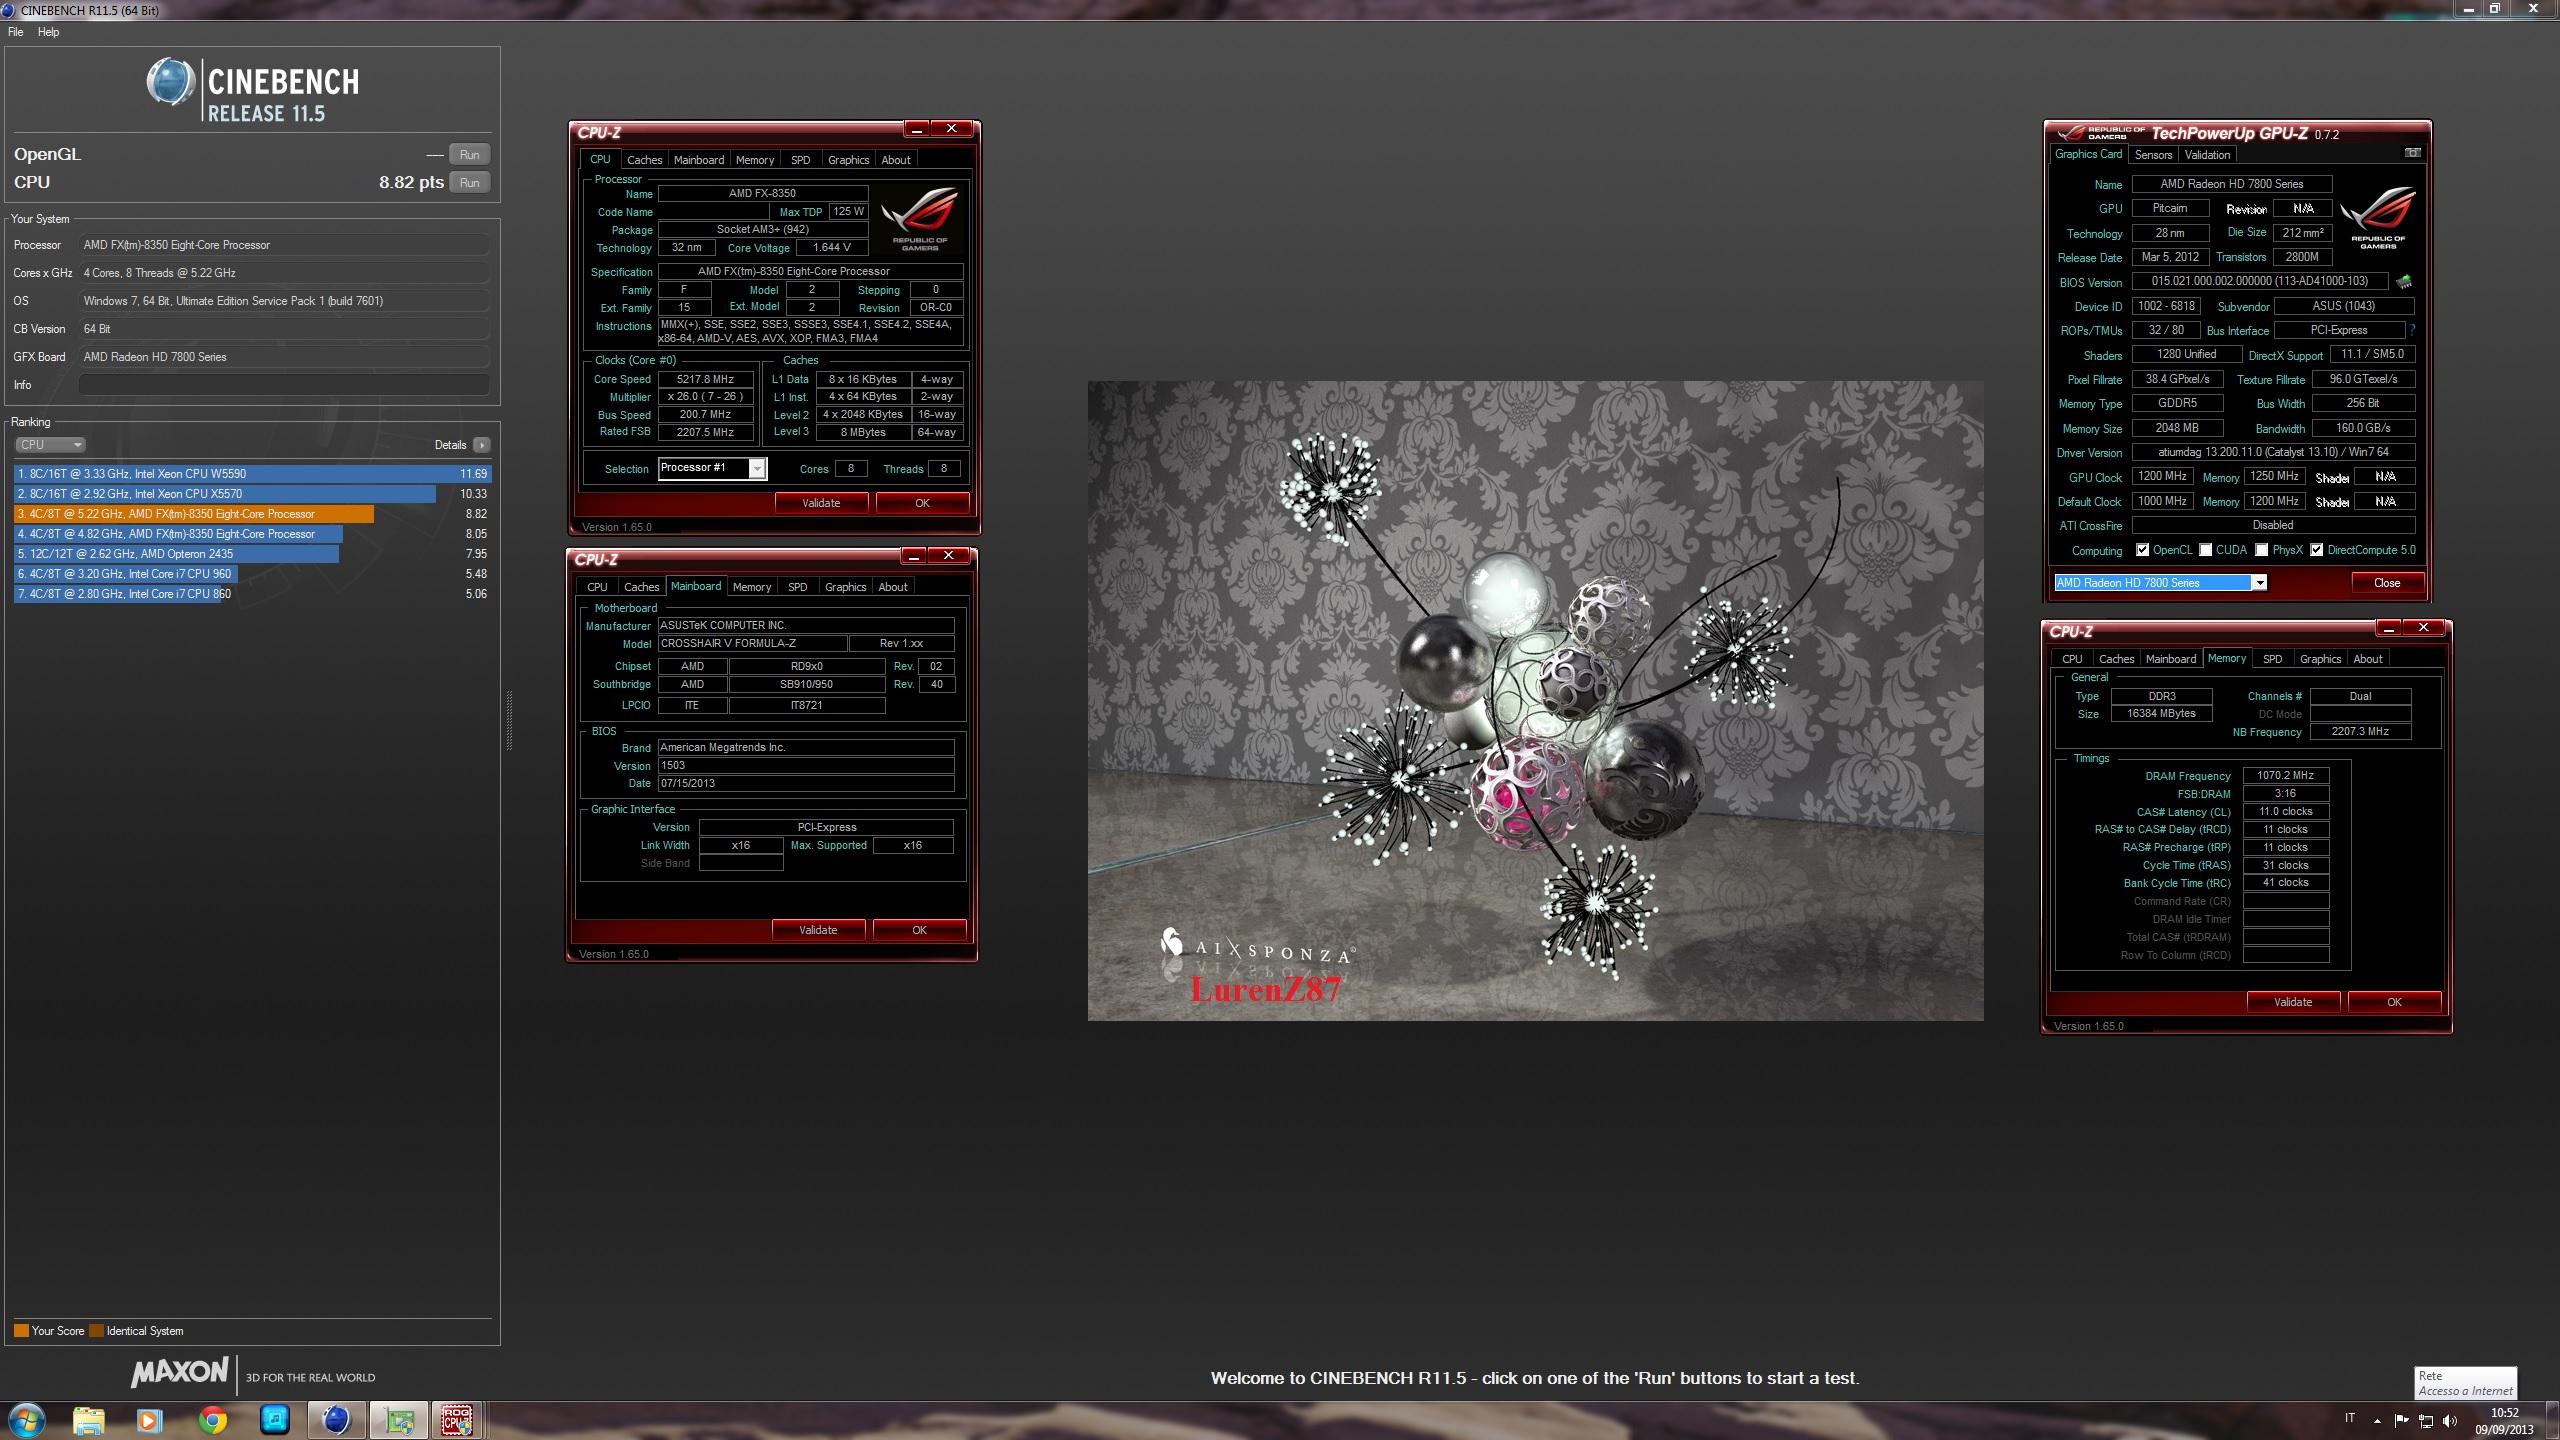The height and width of the screenshot is (1440, 2560).
Task: Click the Core Speed value 5217.8 MHz
Action: tap(705, 380)
